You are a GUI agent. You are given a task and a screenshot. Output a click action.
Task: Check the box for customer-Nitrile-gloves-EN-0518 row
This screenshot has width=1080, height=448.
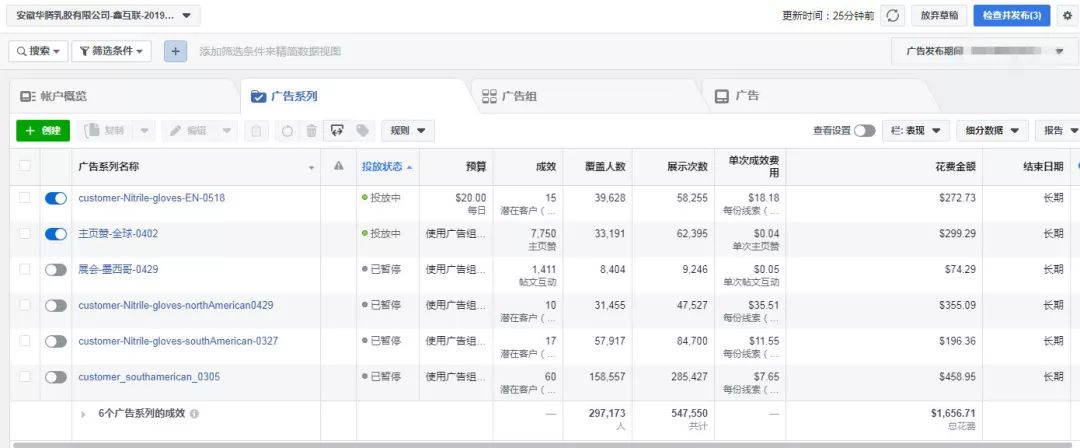pyautogui.click(x=25, y=198)
